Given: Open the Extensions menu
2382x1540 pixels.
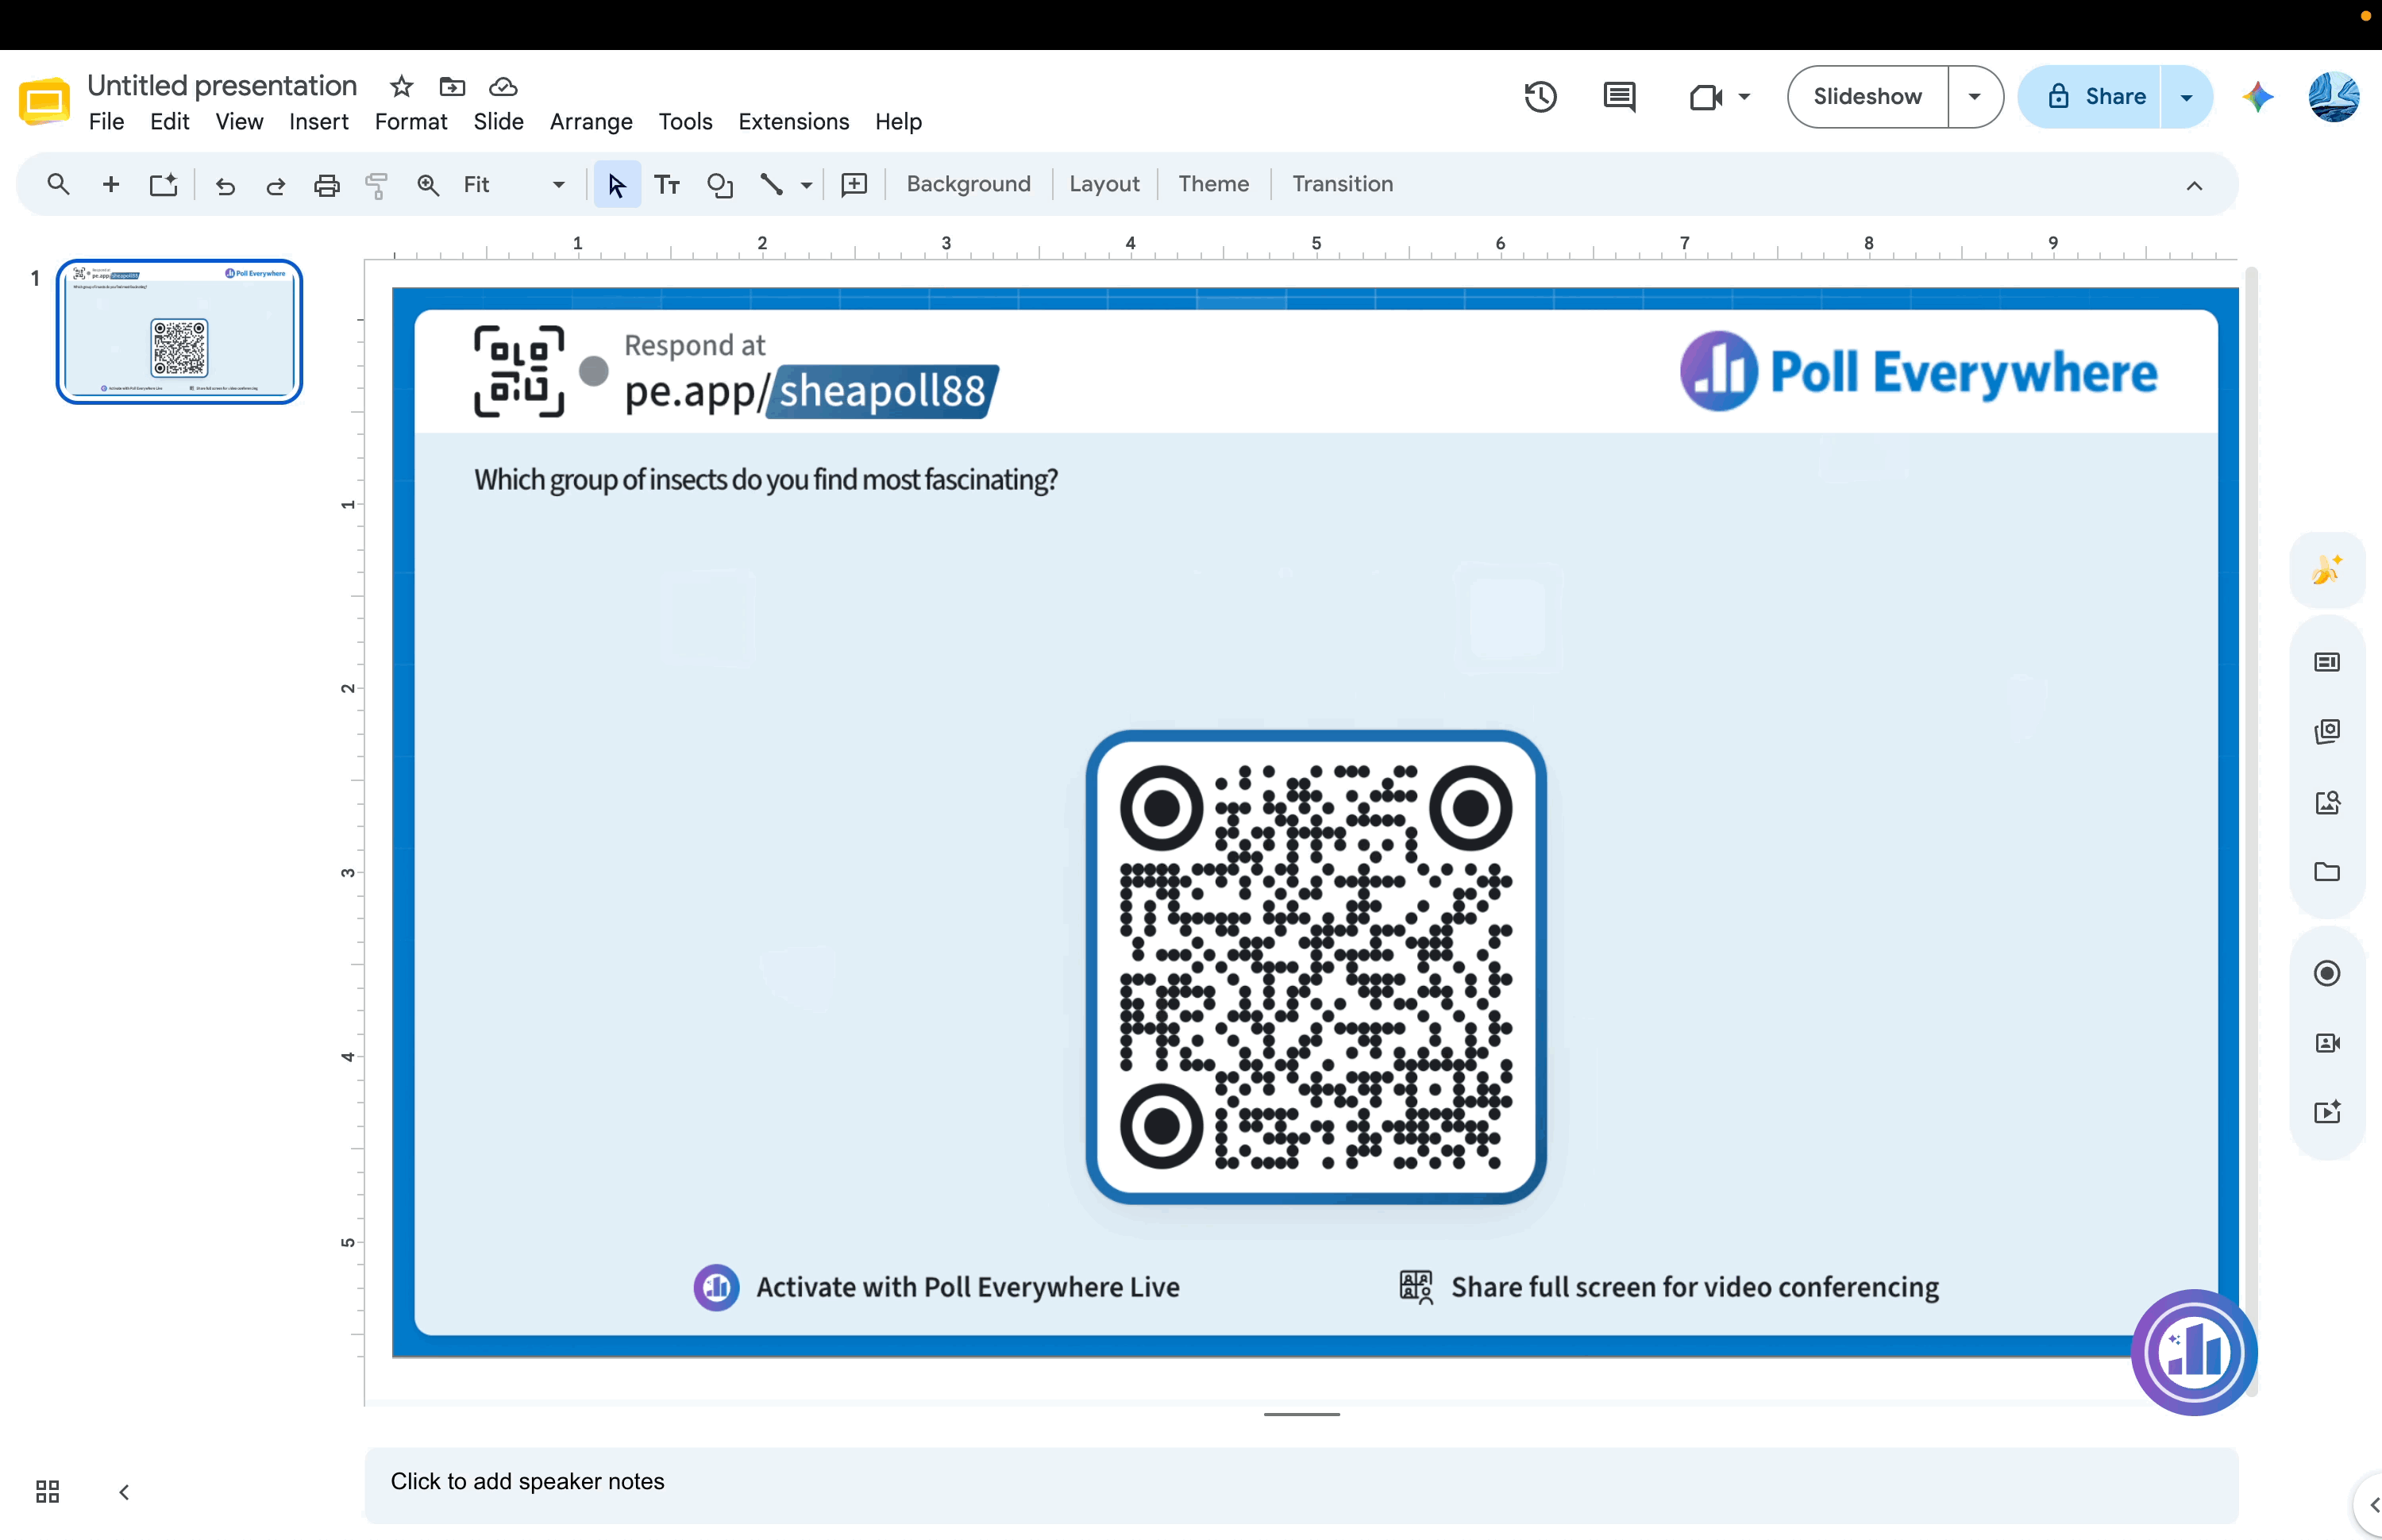Looking at the screenshot, I should (x=794, y=122).
